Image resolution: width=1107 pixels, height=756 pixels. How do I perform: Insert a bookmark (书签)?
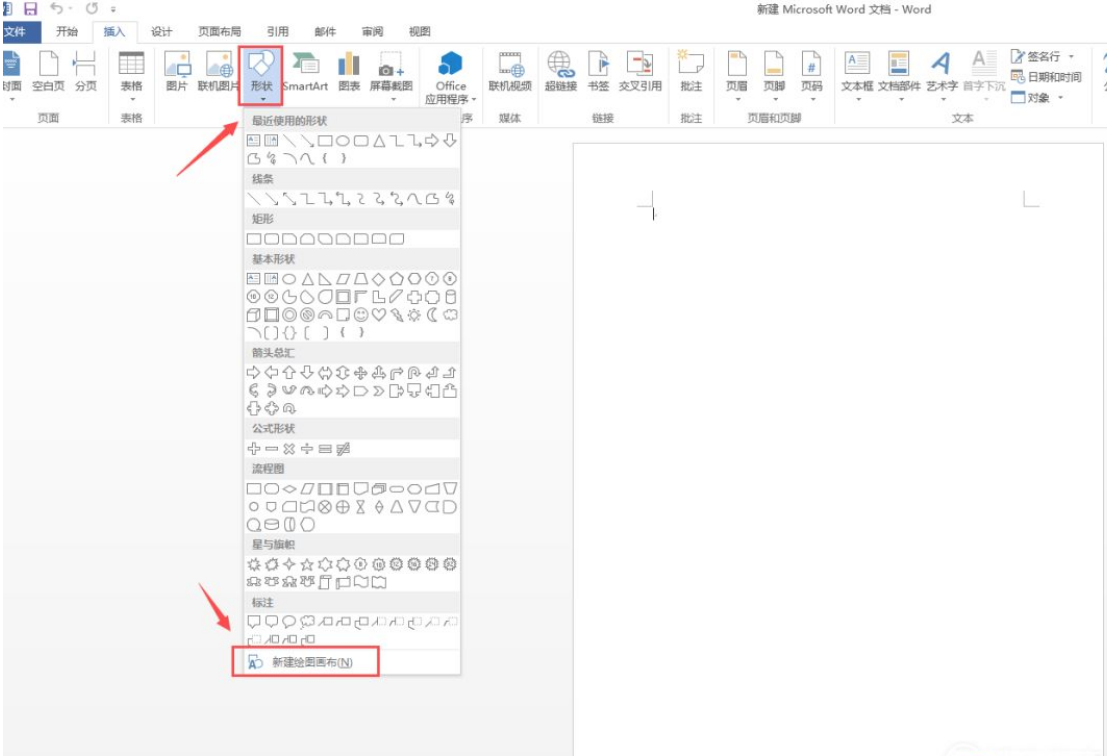point(598,73)
